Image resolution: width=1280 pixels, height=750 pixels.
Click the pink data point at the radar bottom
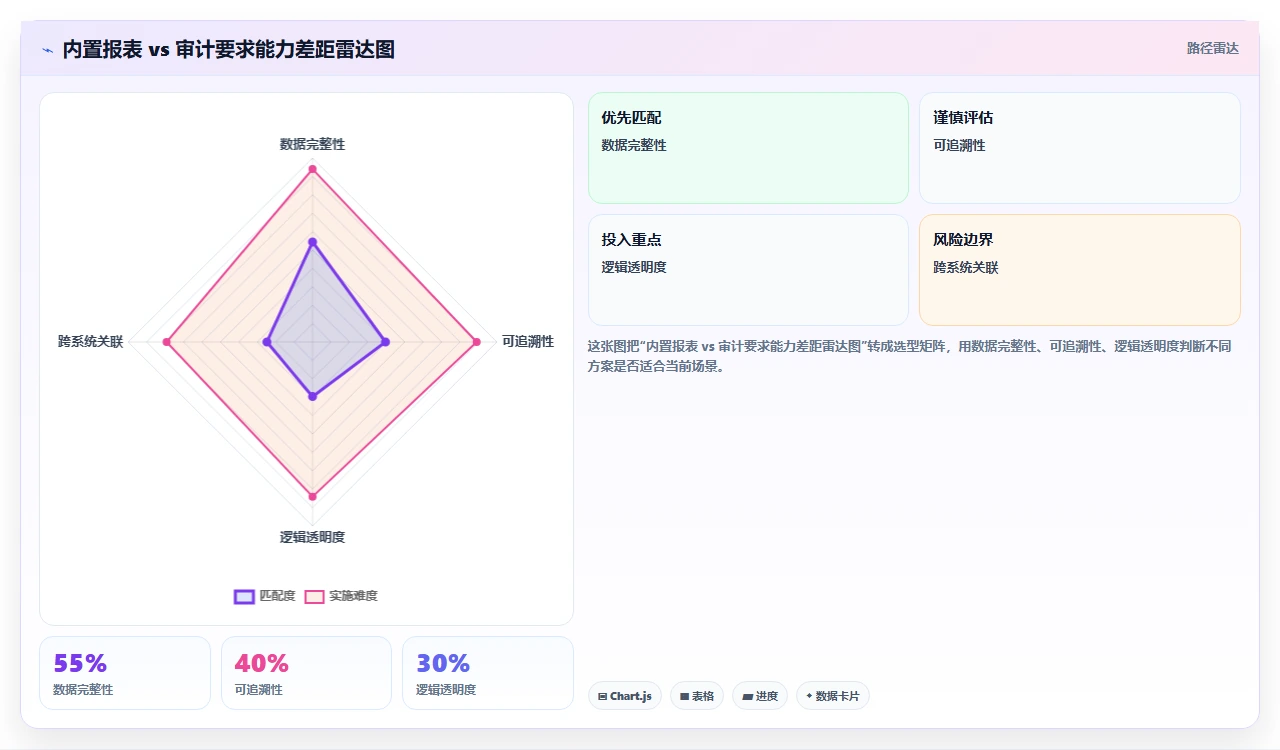coord(312,496)
